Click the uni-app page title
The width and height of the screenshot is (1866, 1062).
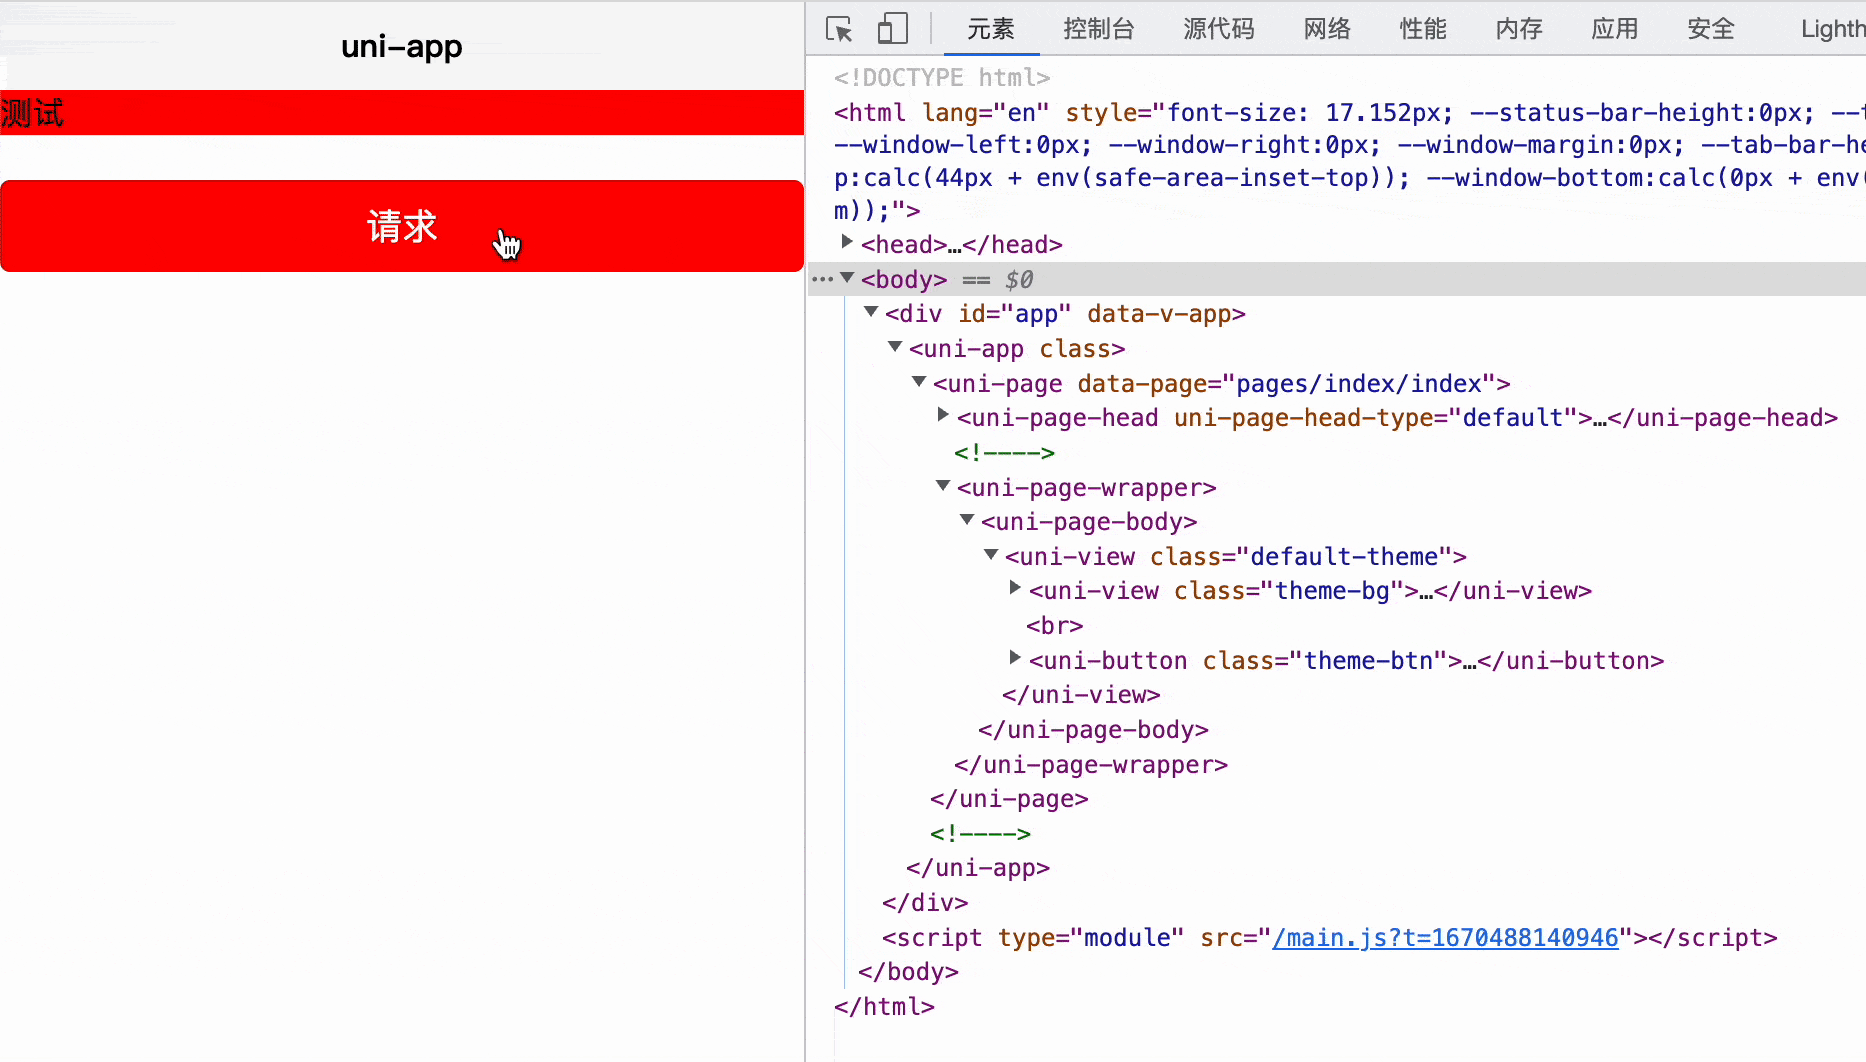pos(402,46)
